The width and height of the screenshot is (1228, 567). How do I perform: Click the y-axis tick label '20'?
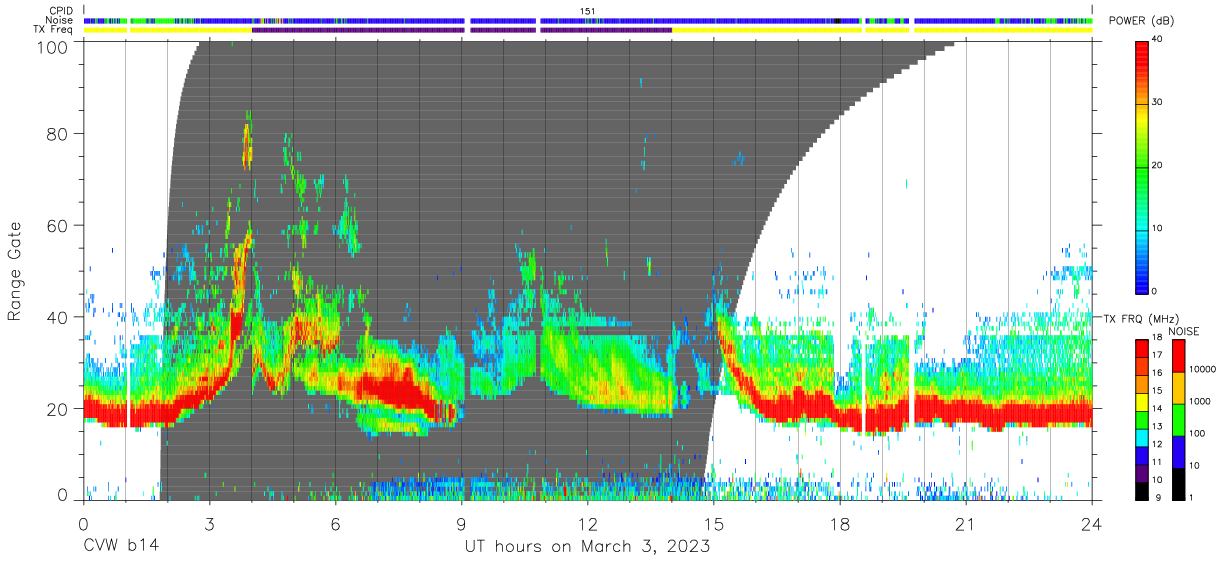pyautogui.click(x=59, y=408)
